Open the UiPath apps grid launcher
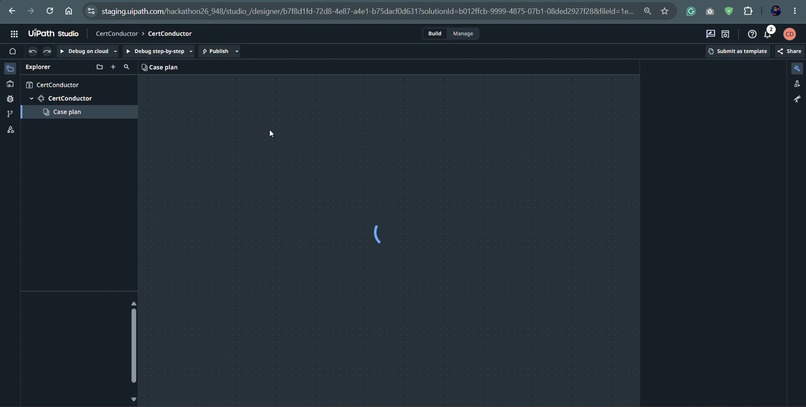Image resolution: width=806 pixels, height=407 pixels. click(14, 34)
